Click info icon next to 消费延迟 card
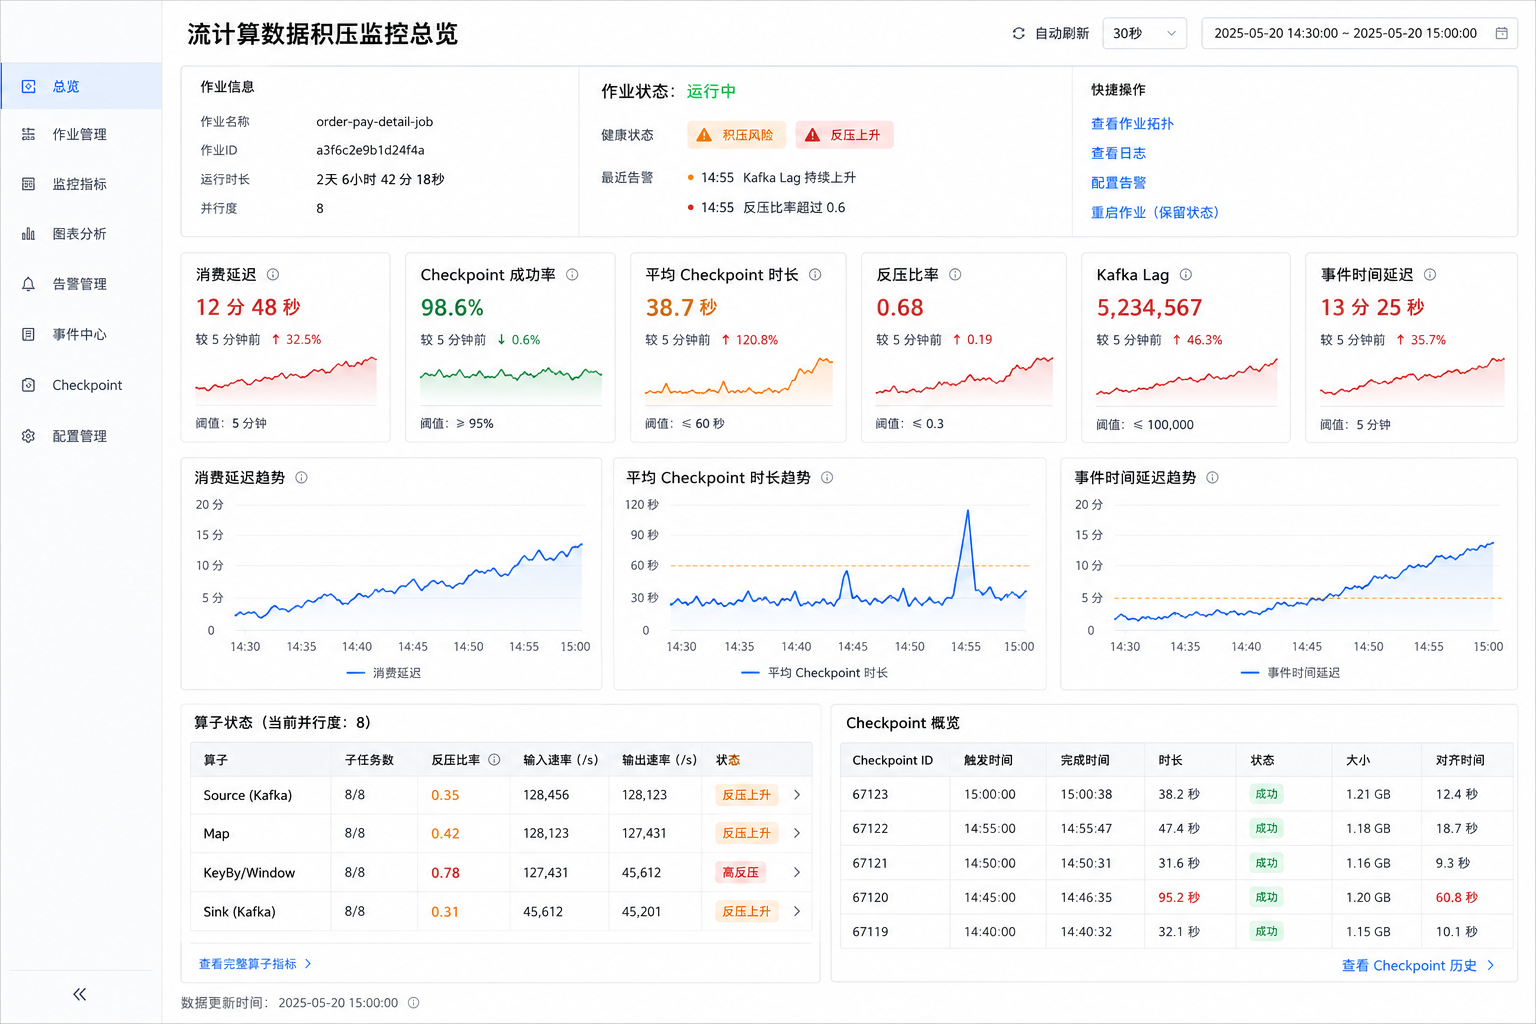The height and width of the screenshot is (1024, 1536). [x=273, y=274]
